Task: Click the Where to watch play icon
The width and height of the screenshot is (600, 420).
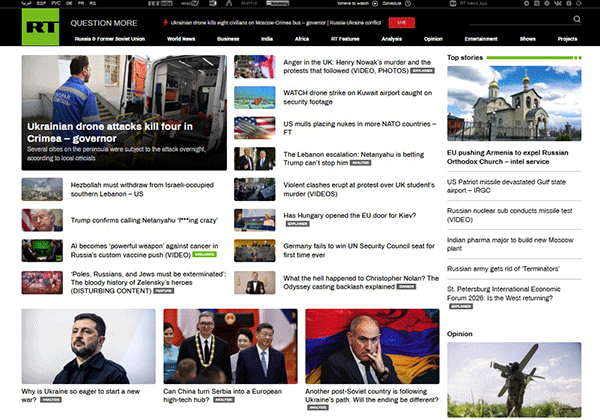Action: pyautogui.click(x=375, y=3)
